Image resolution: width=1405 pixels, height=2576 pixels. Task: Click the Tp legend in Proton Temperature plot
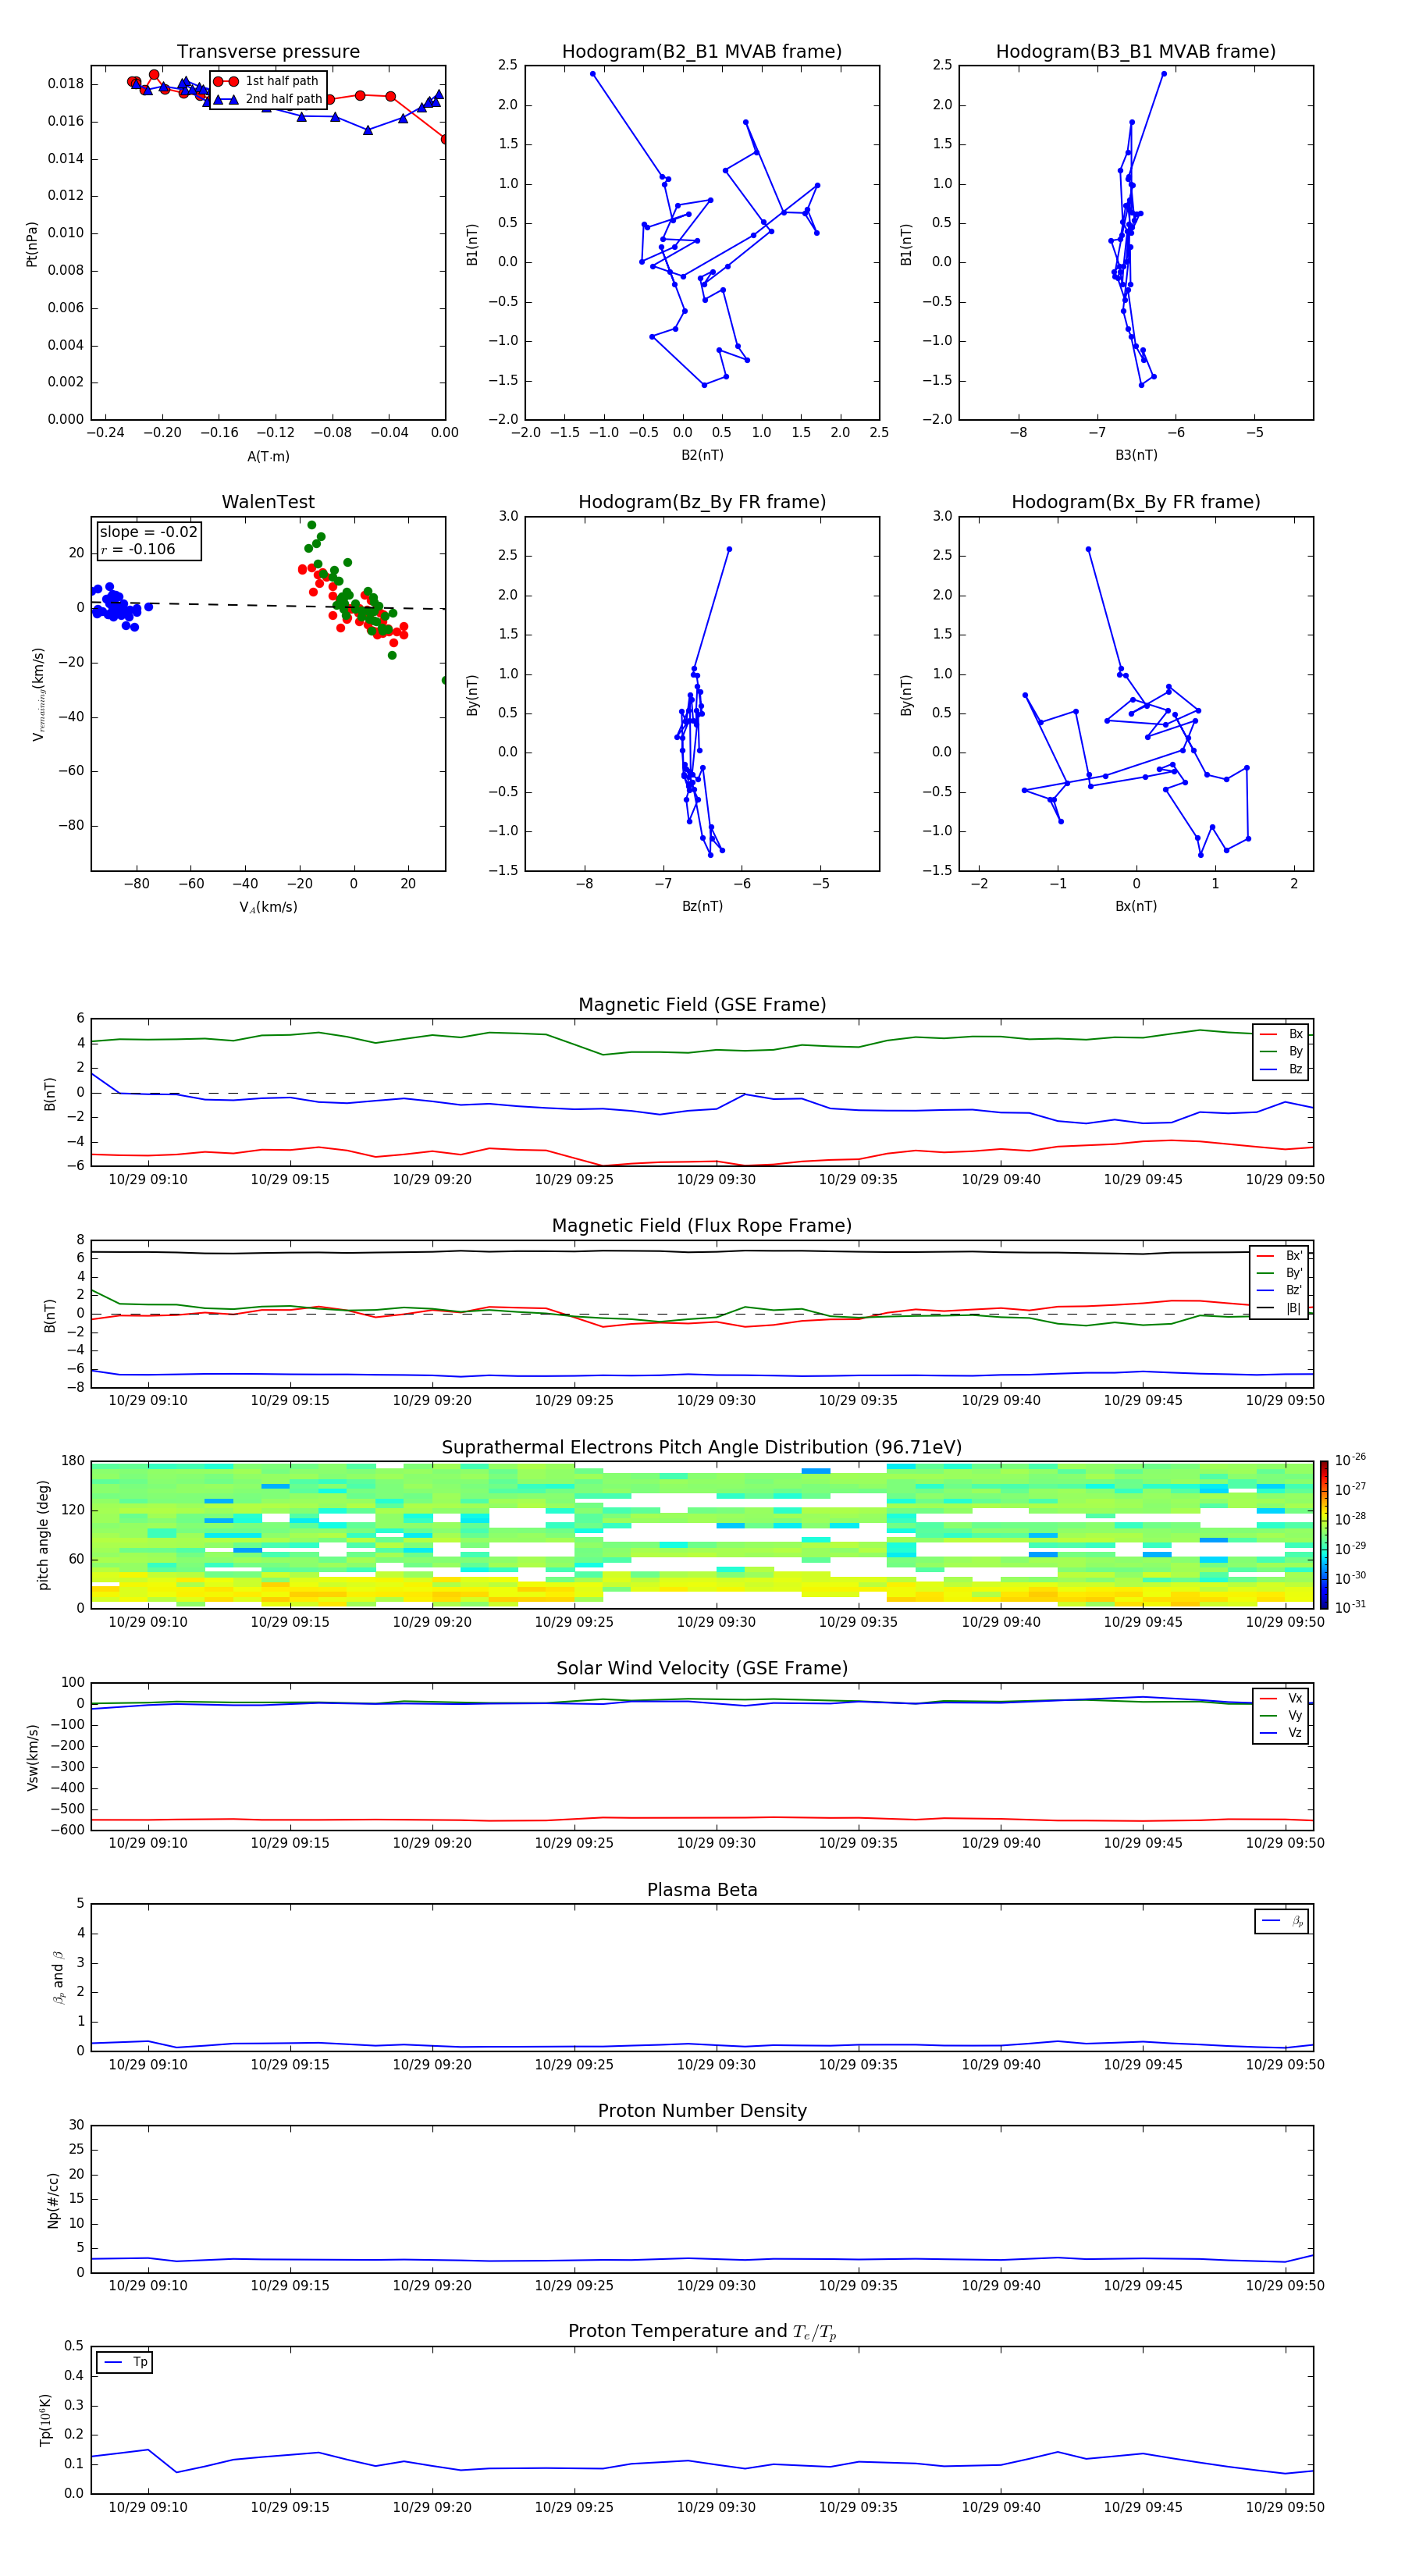tap(125, 2362)
